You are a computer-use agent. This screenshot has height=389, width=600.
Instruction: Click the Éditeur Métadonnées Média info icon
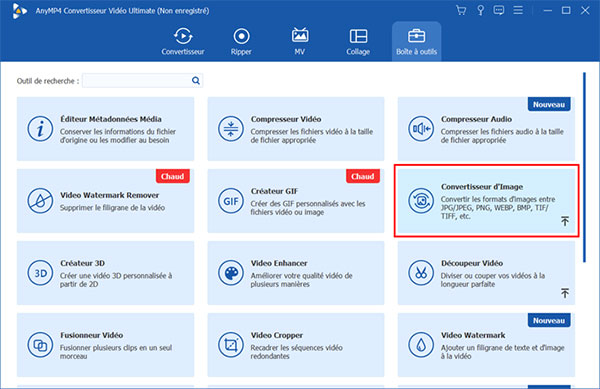pyautogui.click(x=40, y=129)
